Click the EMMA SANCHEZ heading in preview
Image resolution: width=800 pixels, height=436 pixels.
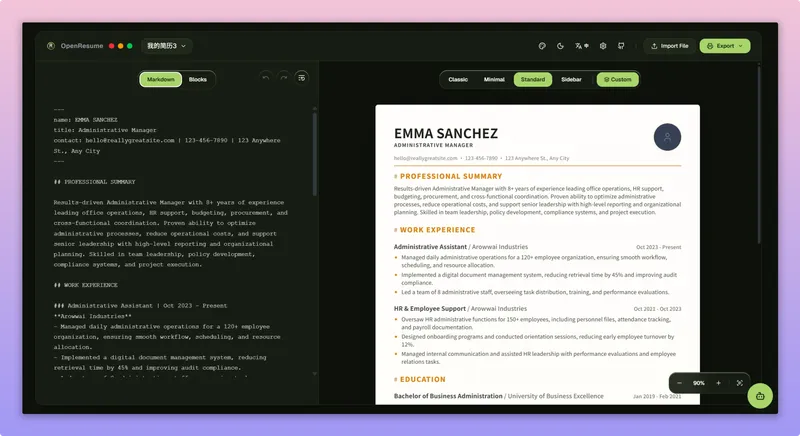(445, 134)
